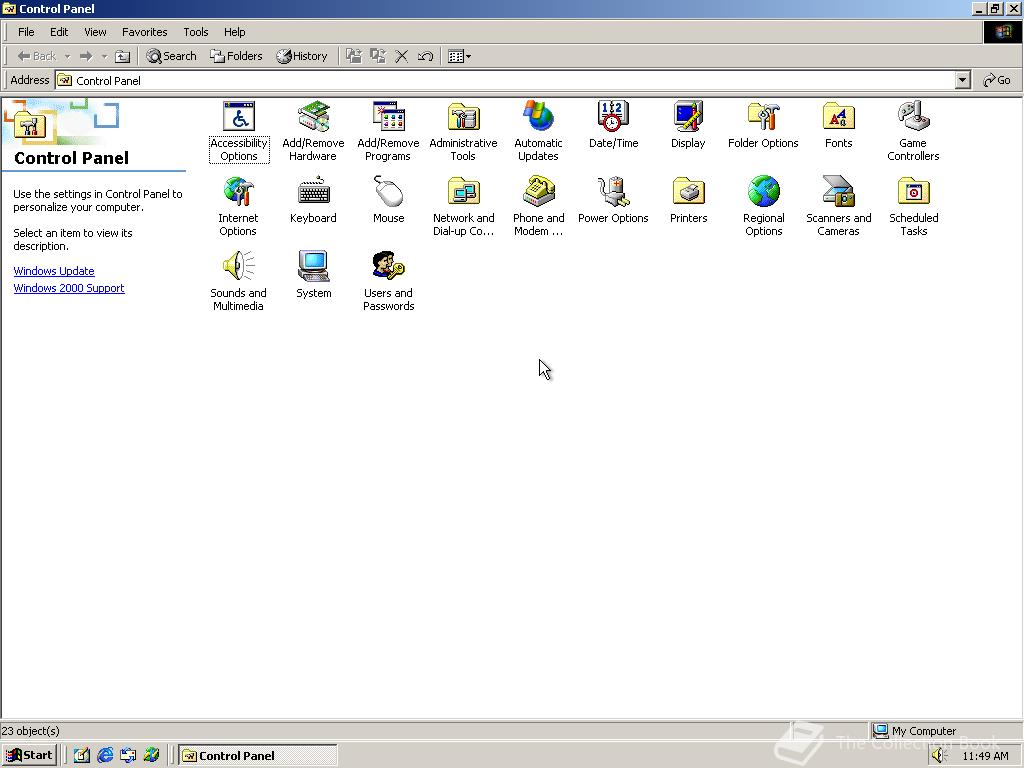Select Scanners and Cameras icon
1024x768 pixels.
click(839, 206)
